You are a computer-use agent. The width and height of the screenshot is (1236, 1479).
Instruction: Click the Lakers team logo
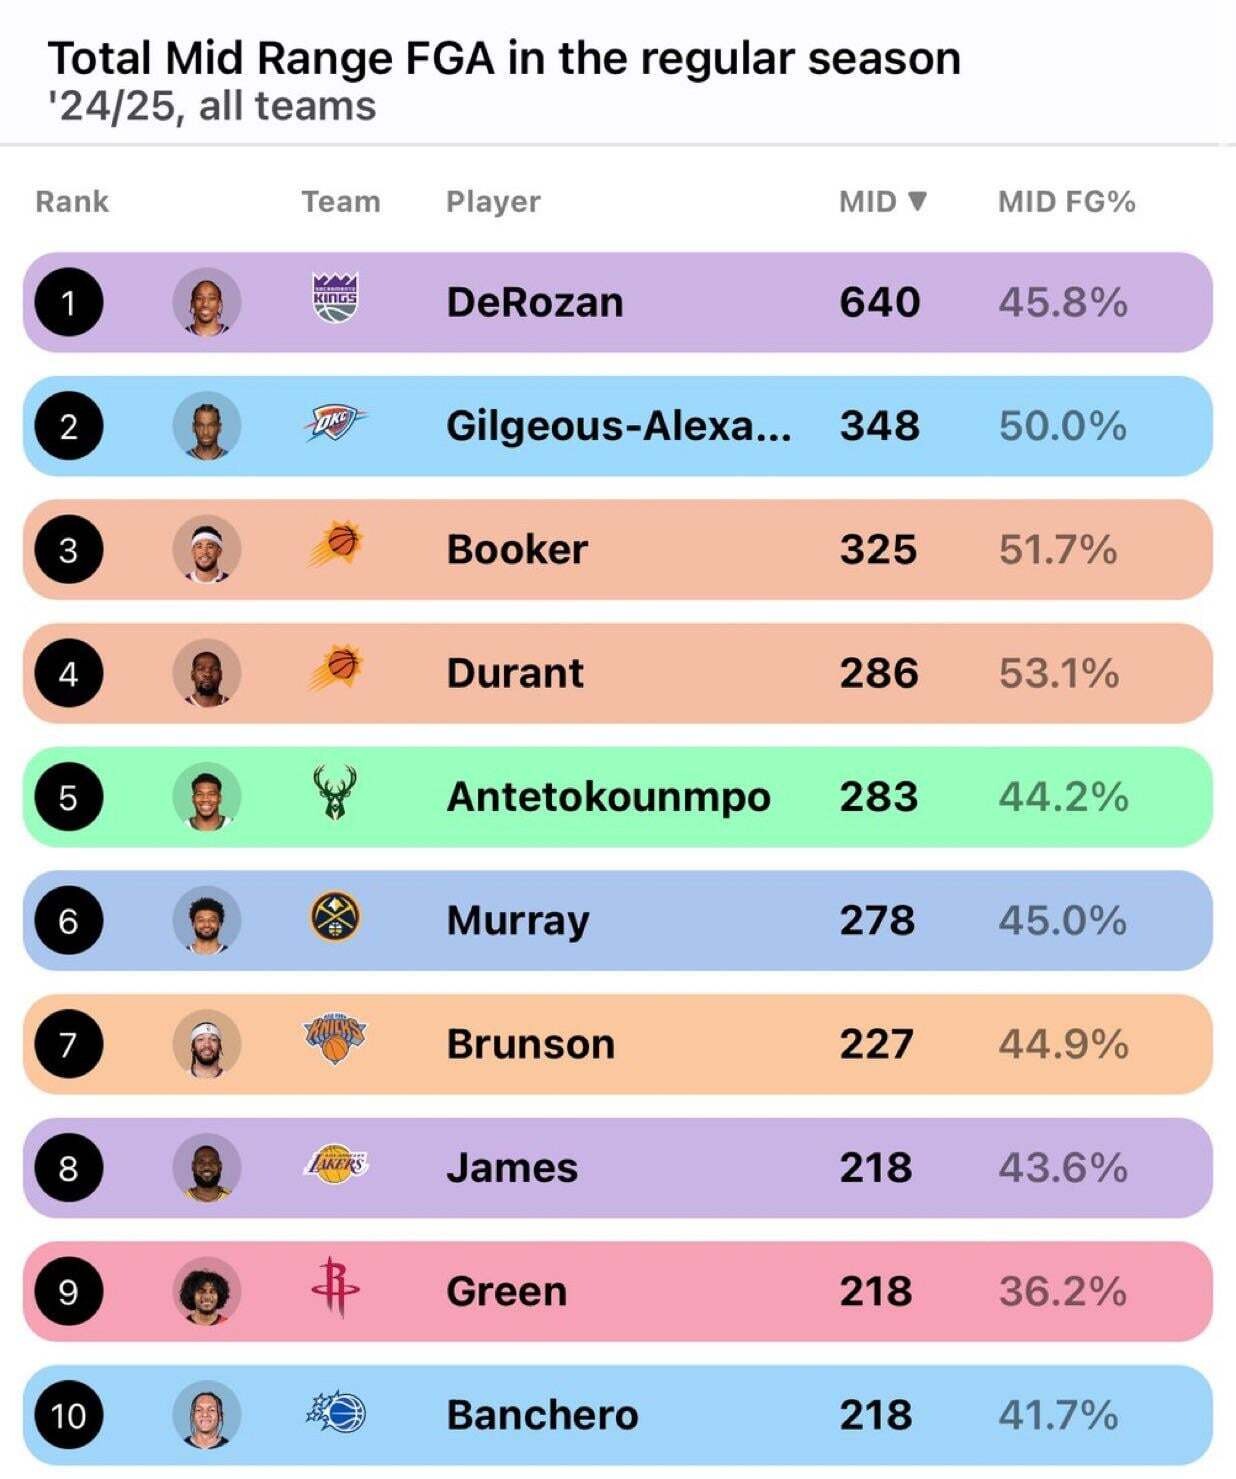click(336, 1165)
